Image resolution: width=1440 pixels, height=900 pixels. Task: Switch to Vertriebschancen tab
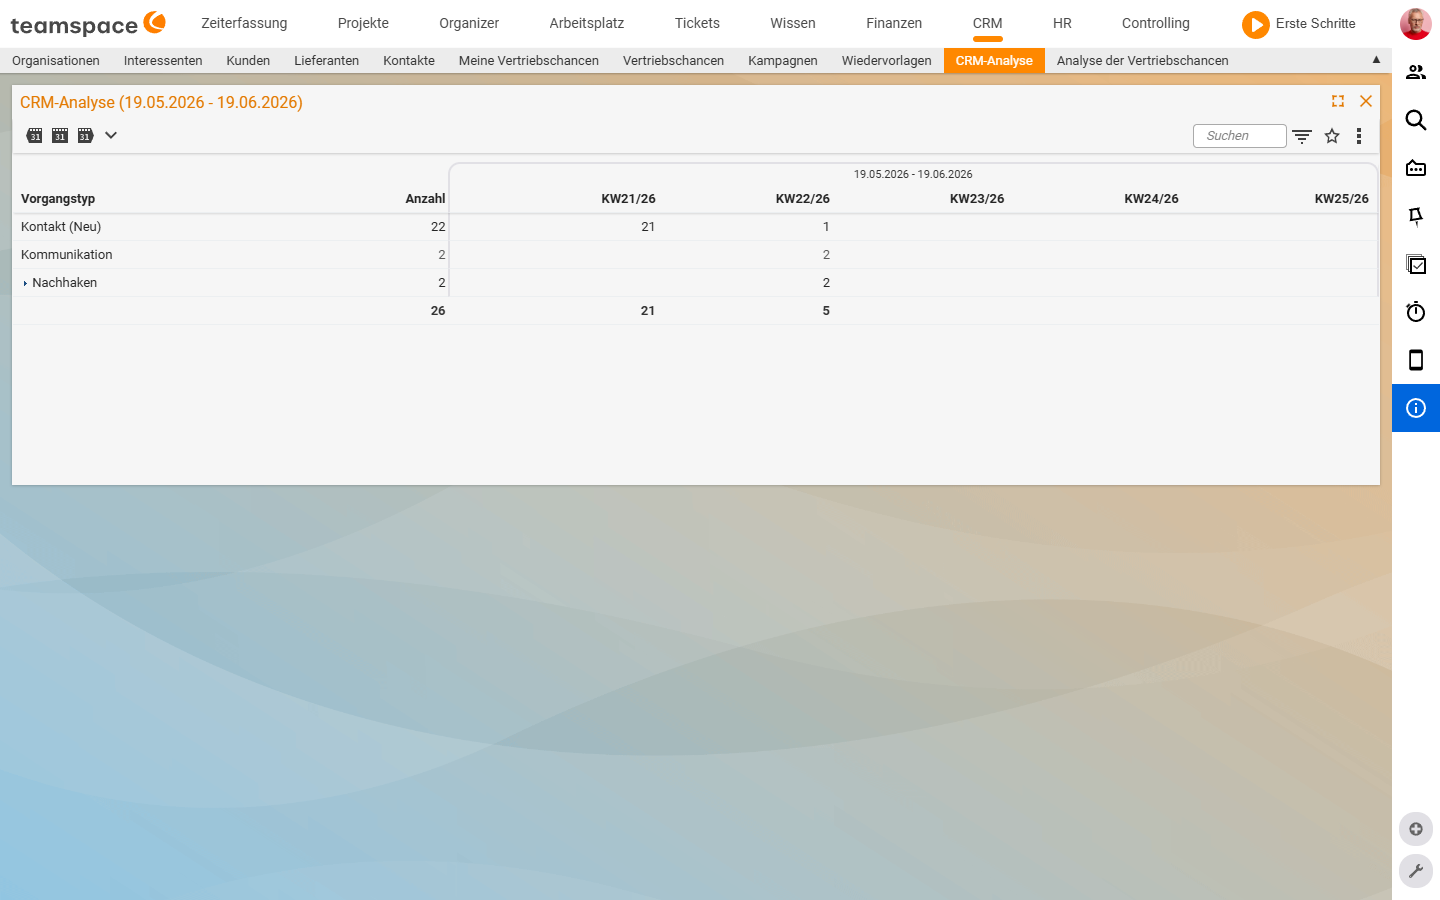point(673,61)
